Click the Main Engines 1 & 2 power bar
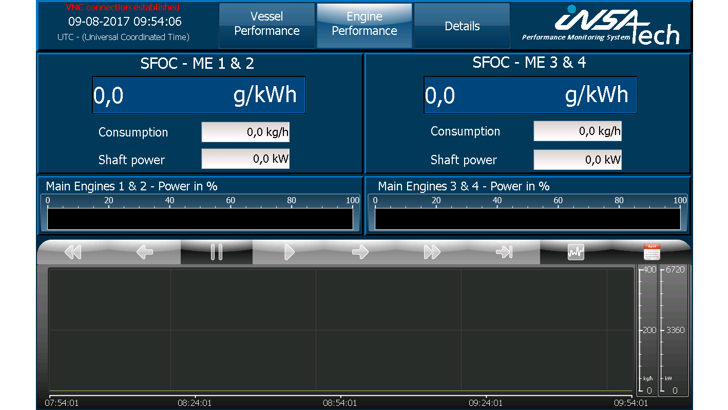This screenshot has height=410, width=728. coord(200,219)
